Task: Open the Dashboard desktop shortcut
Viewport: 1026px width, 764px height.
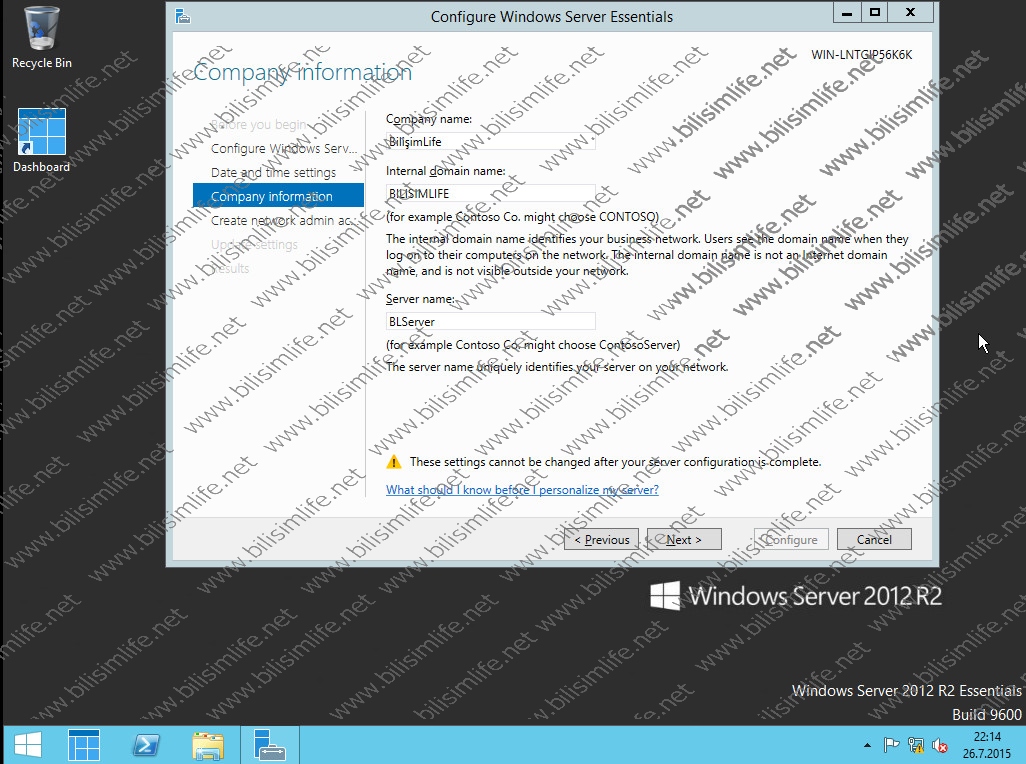Action: point(42,139)
